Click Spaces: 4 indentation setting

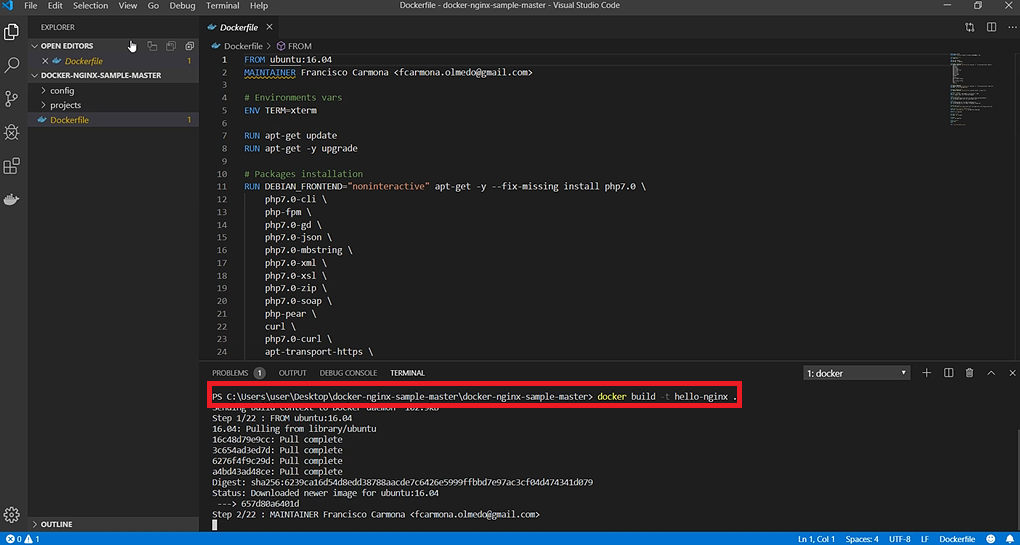[862, 539]
